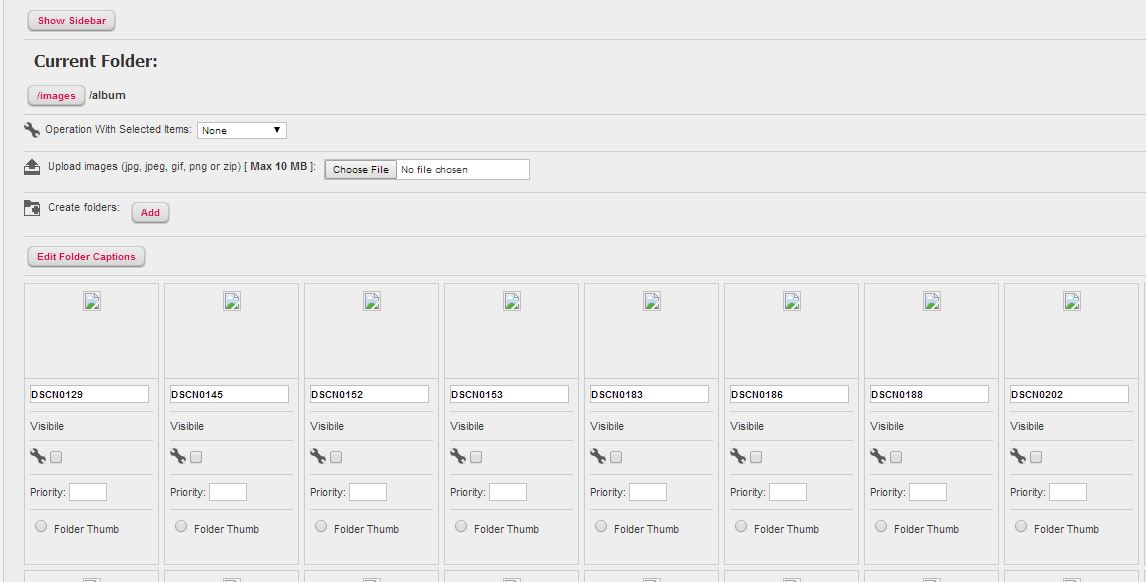Click the Show Sidebar button
Viewport: 1146px width, 582px height.
[72, 20]
